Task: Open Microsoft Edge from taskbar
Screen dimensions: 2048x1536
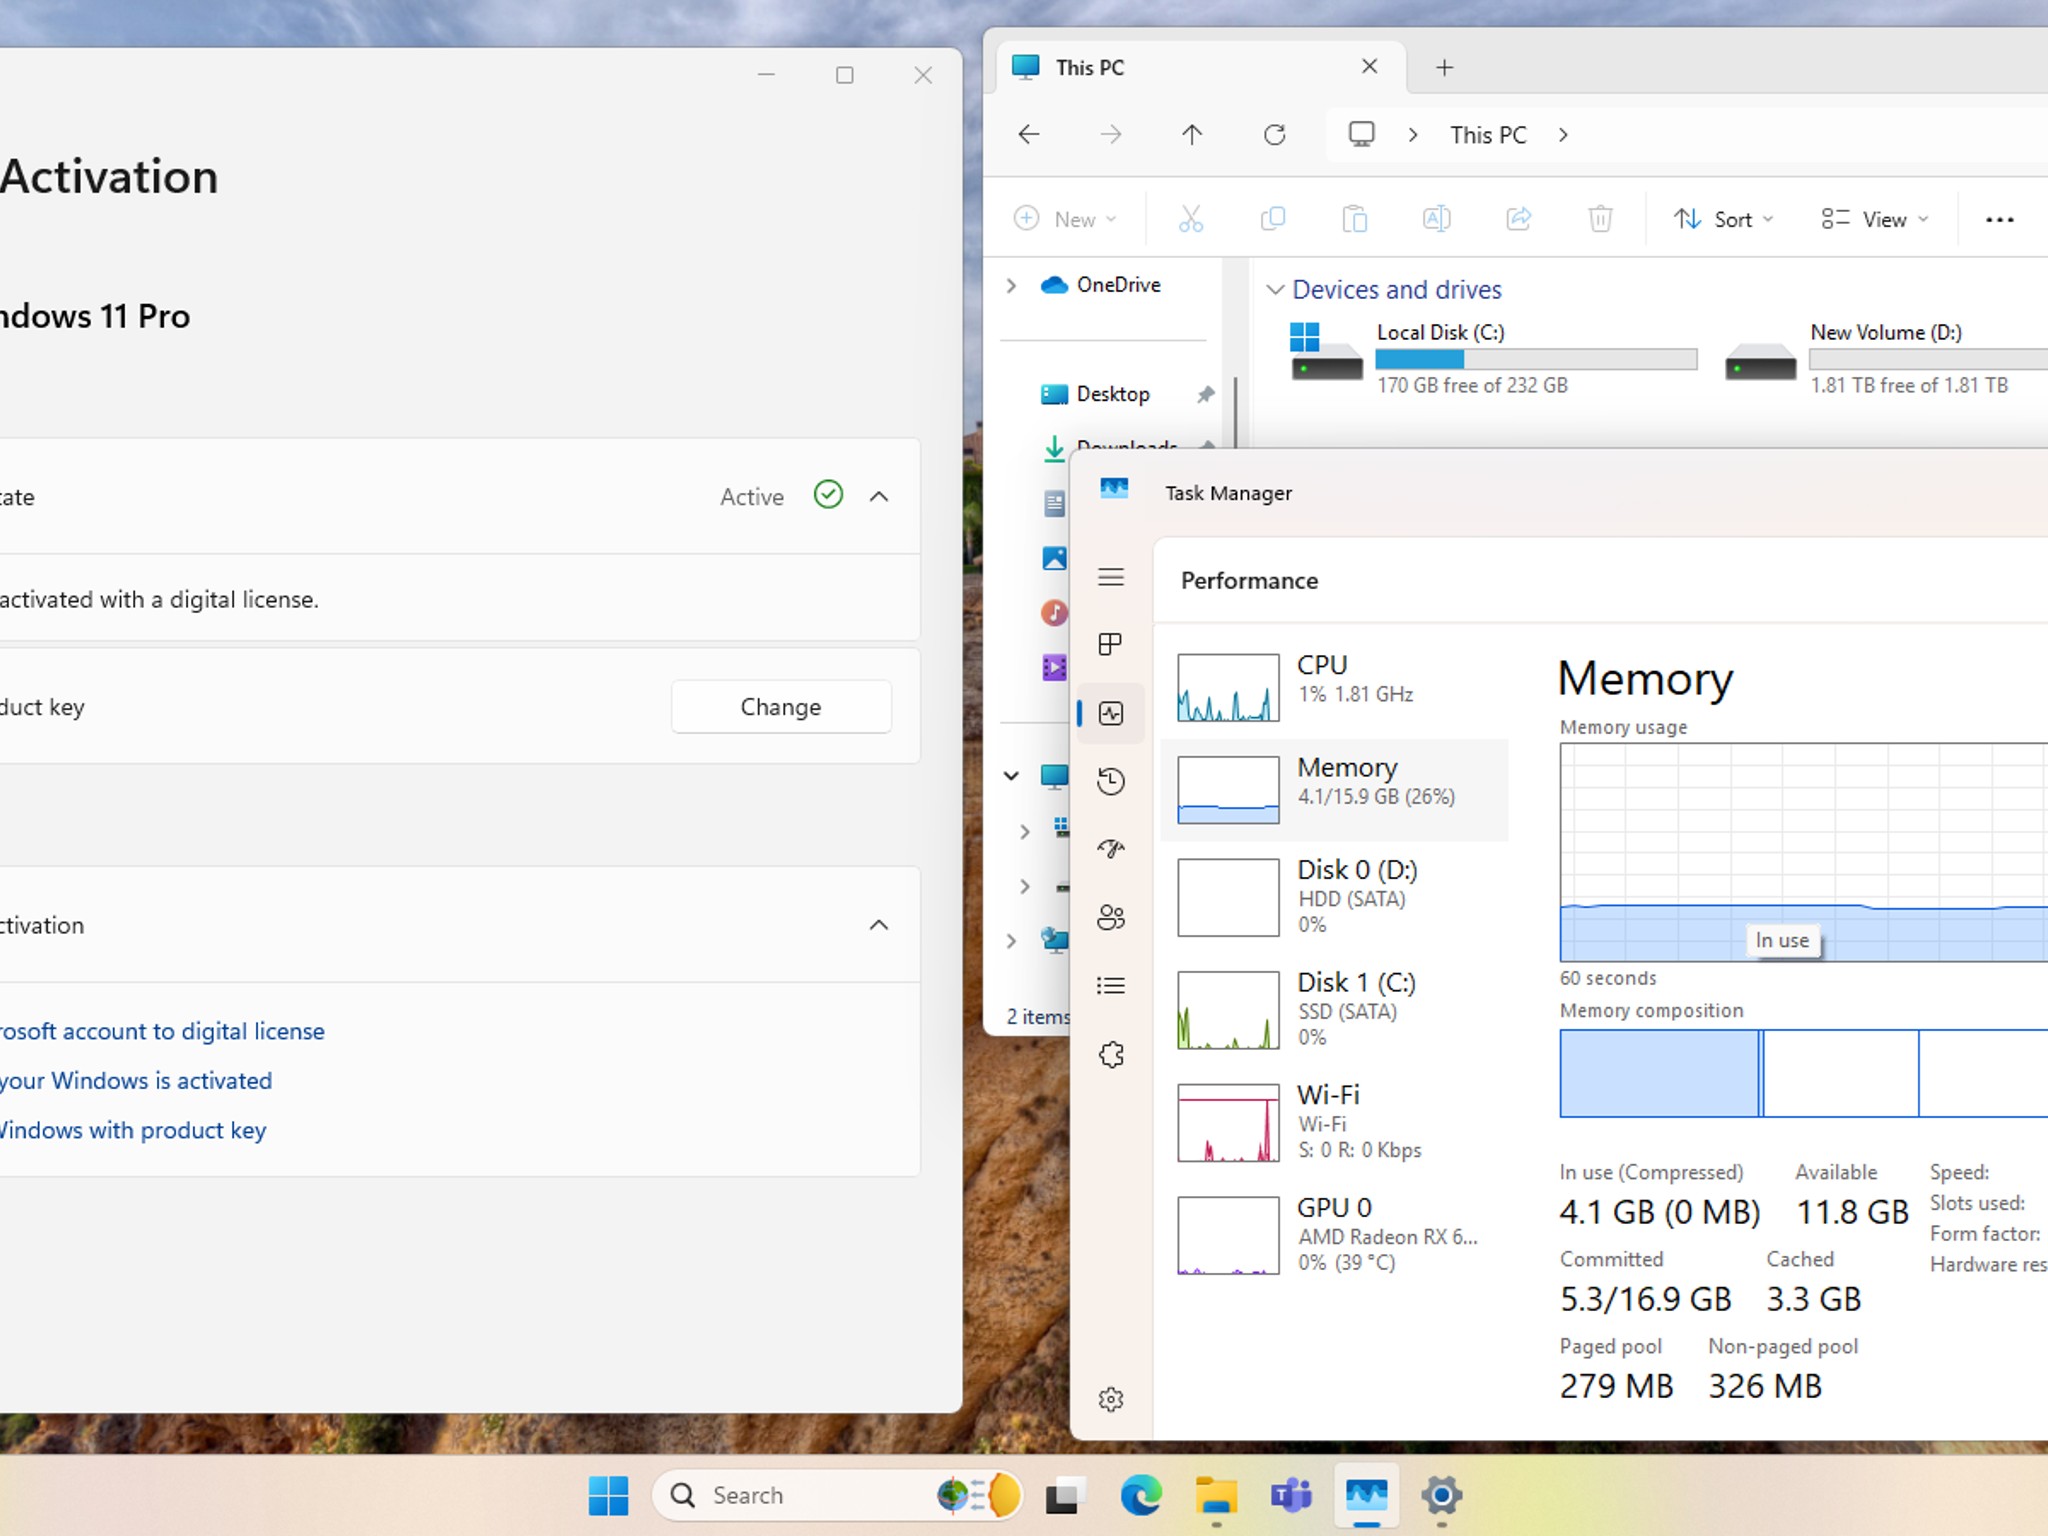Action: (x=1140, y=1496)
